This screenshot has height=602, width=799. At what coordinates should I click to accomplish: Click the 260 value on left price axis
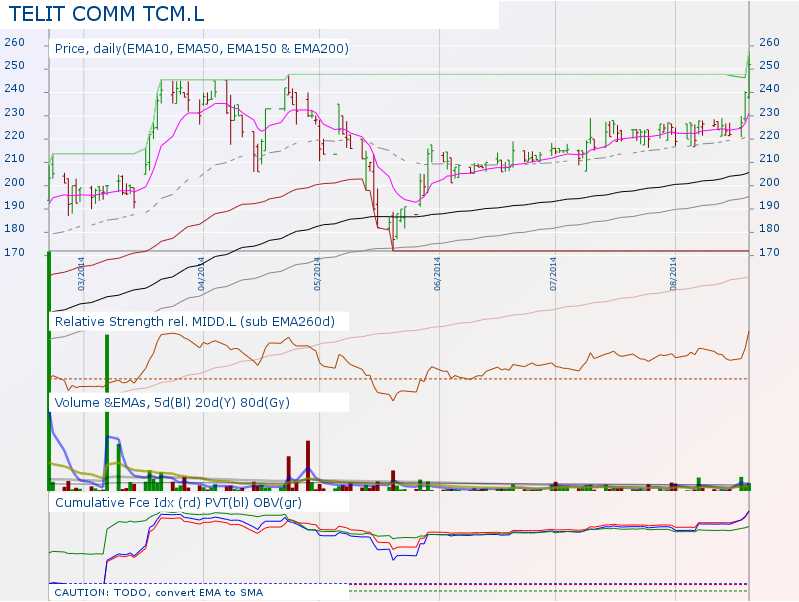14,42
